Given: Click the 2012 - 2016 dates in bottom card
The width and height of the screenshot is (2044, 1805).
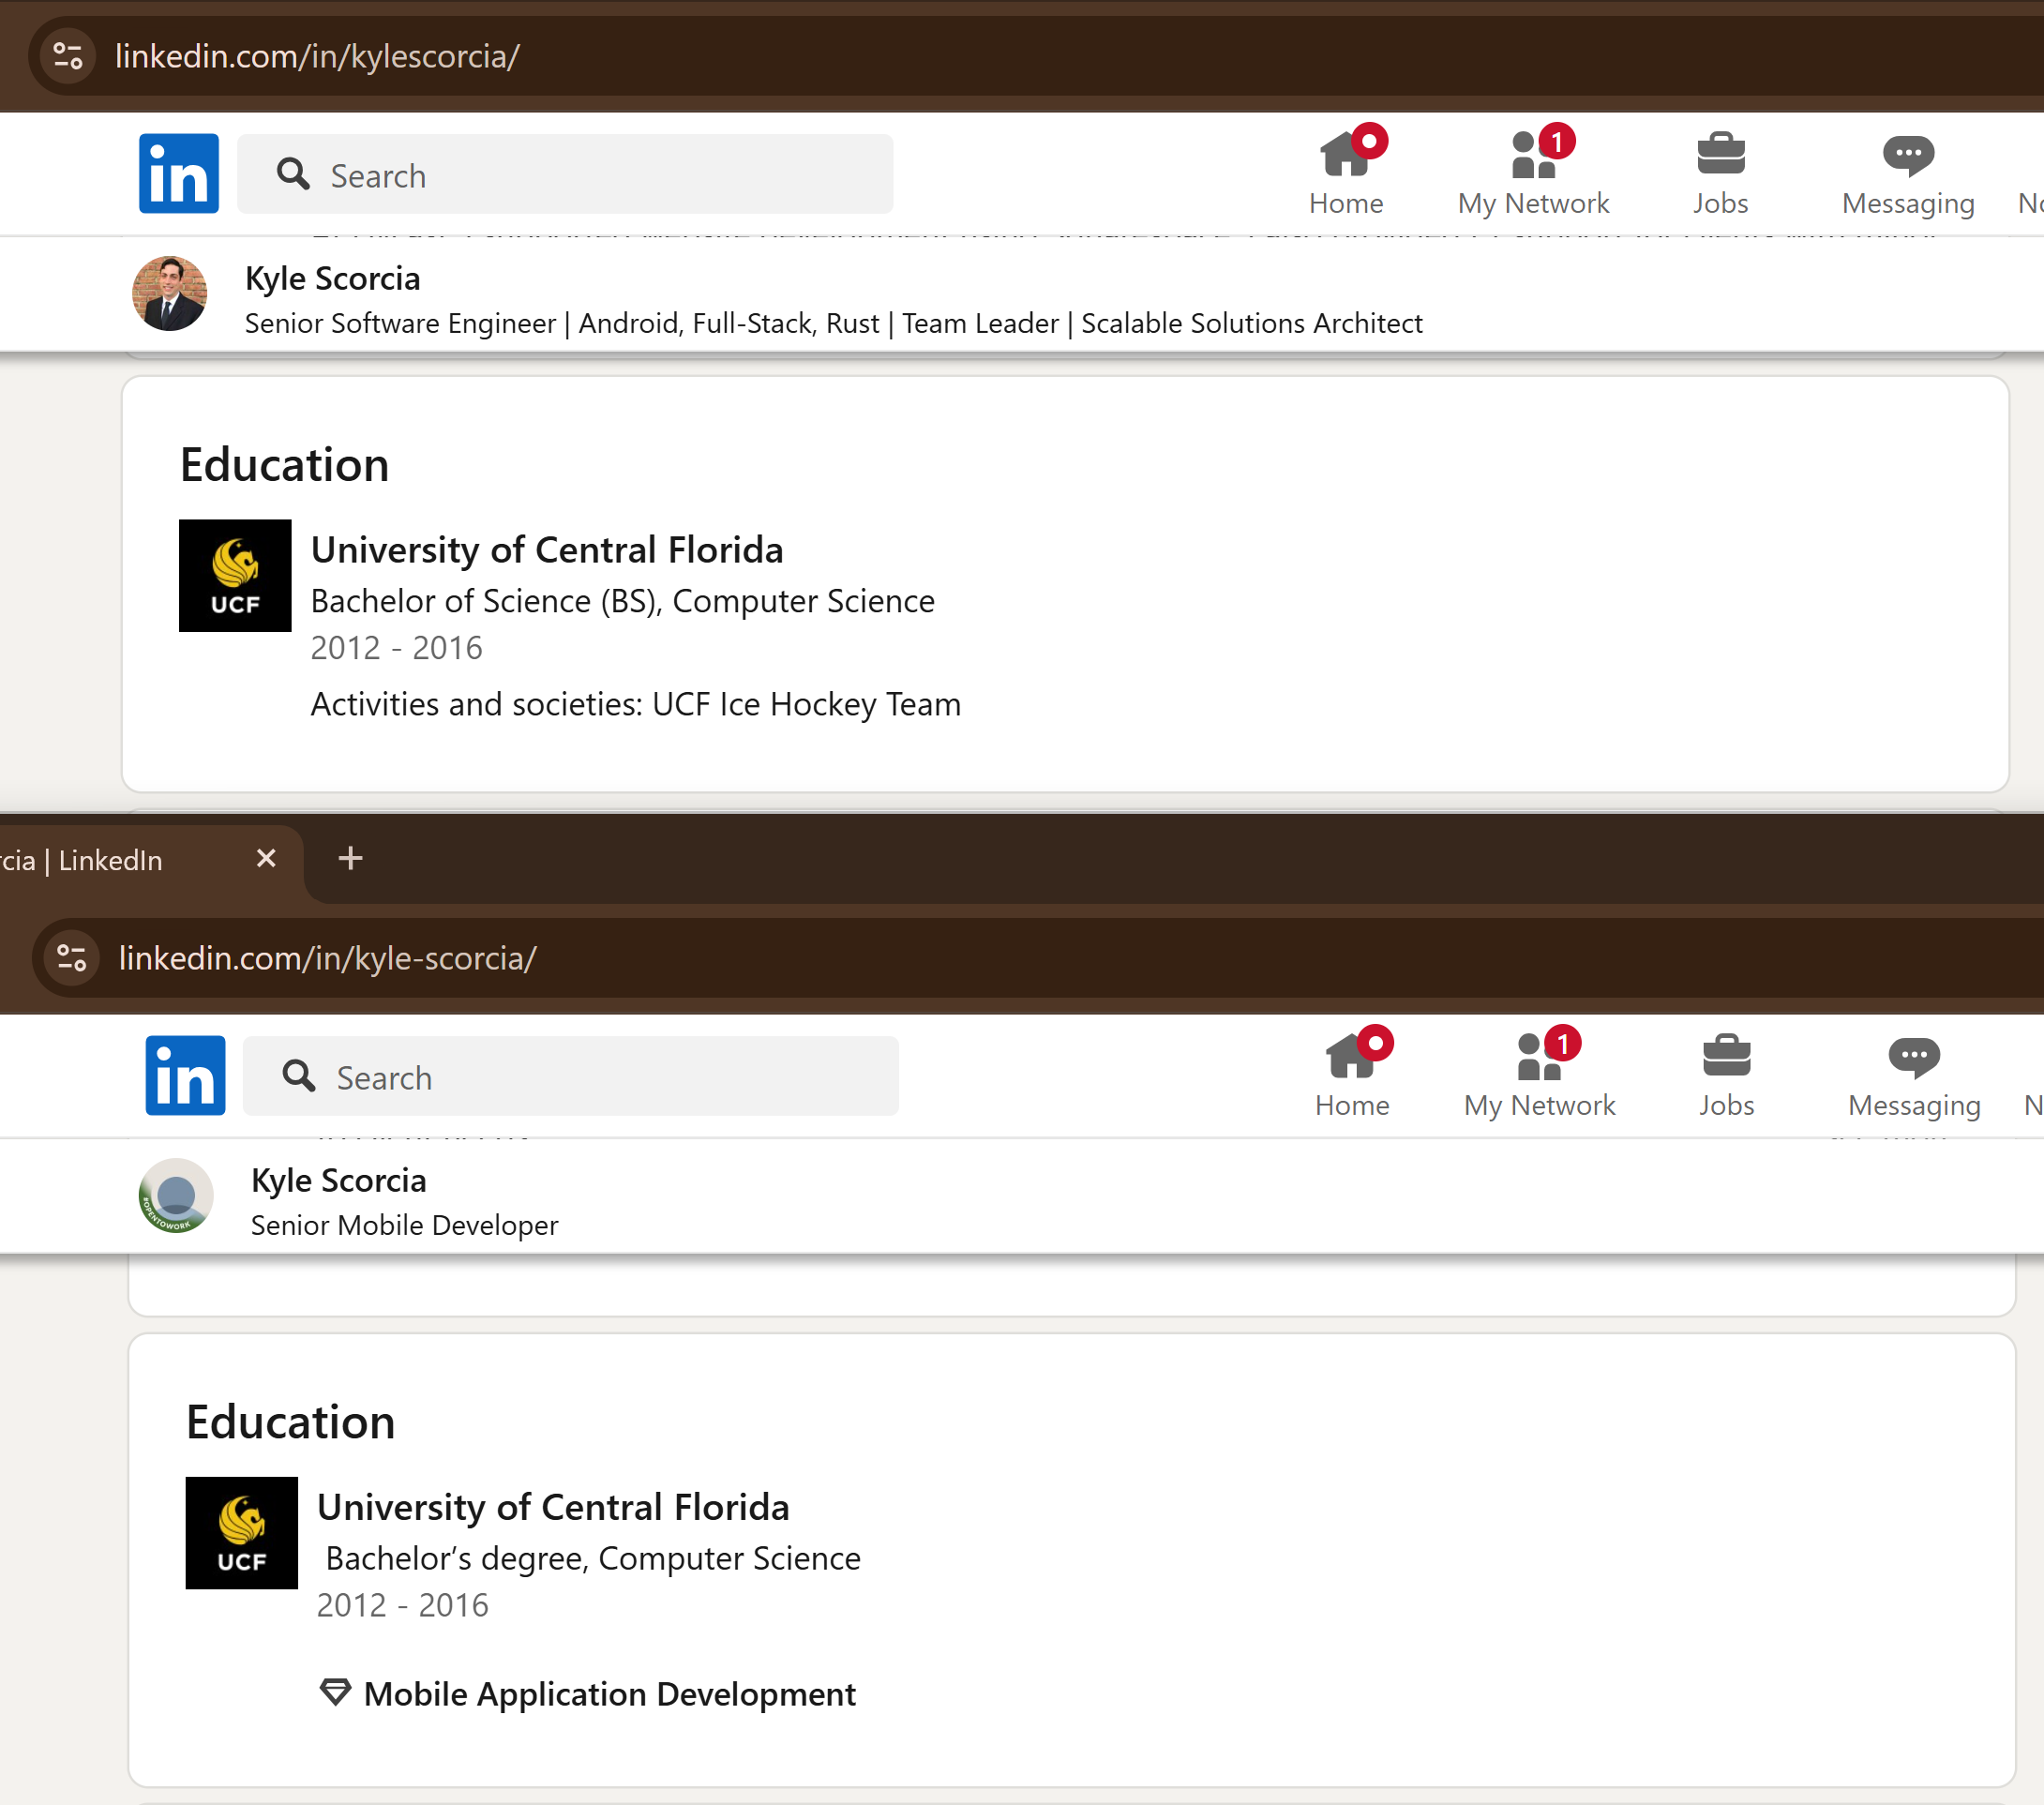Looking at the screenshot, I should (403, 1605).
